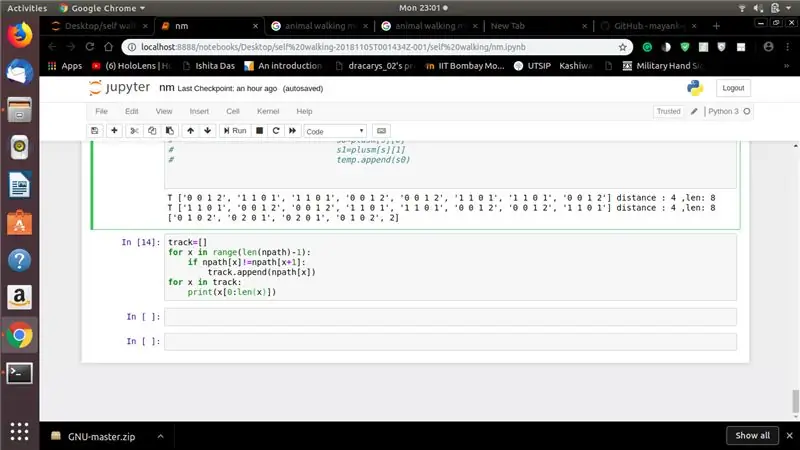Viewport: 800px width, 450px height.
Task: Open the File menu
Action: [x=102, y=111]
